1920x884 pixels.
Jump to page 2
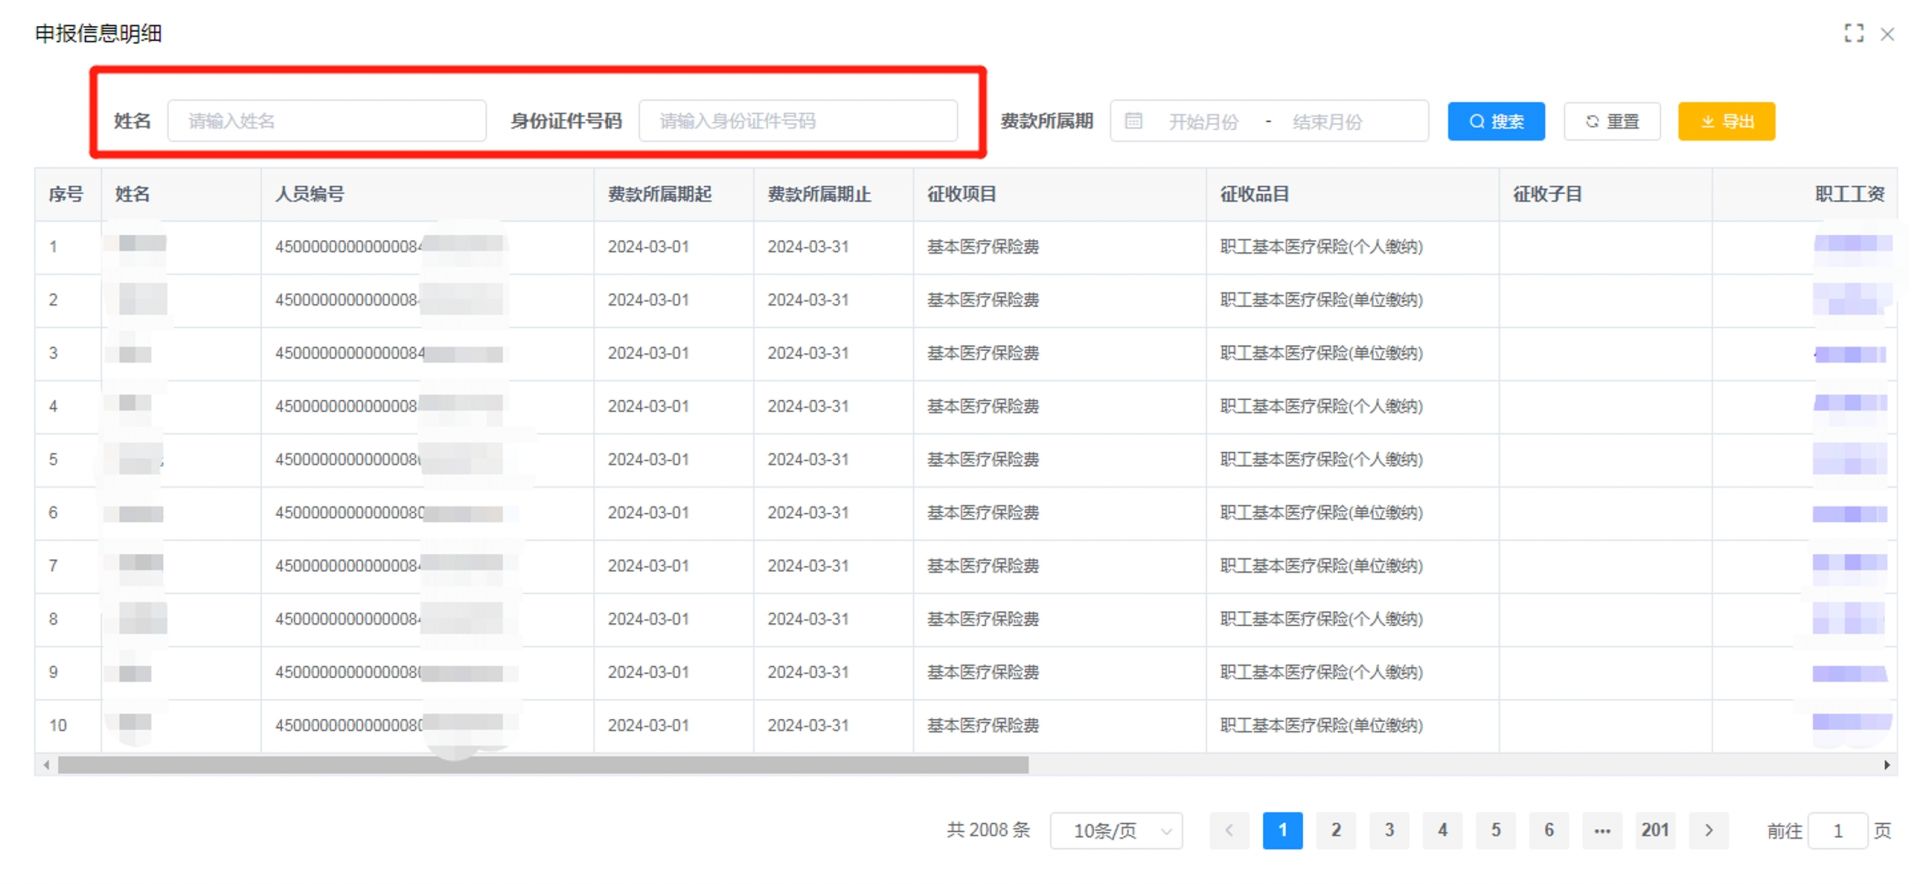pyautogui.click(x=1335, y=830)
